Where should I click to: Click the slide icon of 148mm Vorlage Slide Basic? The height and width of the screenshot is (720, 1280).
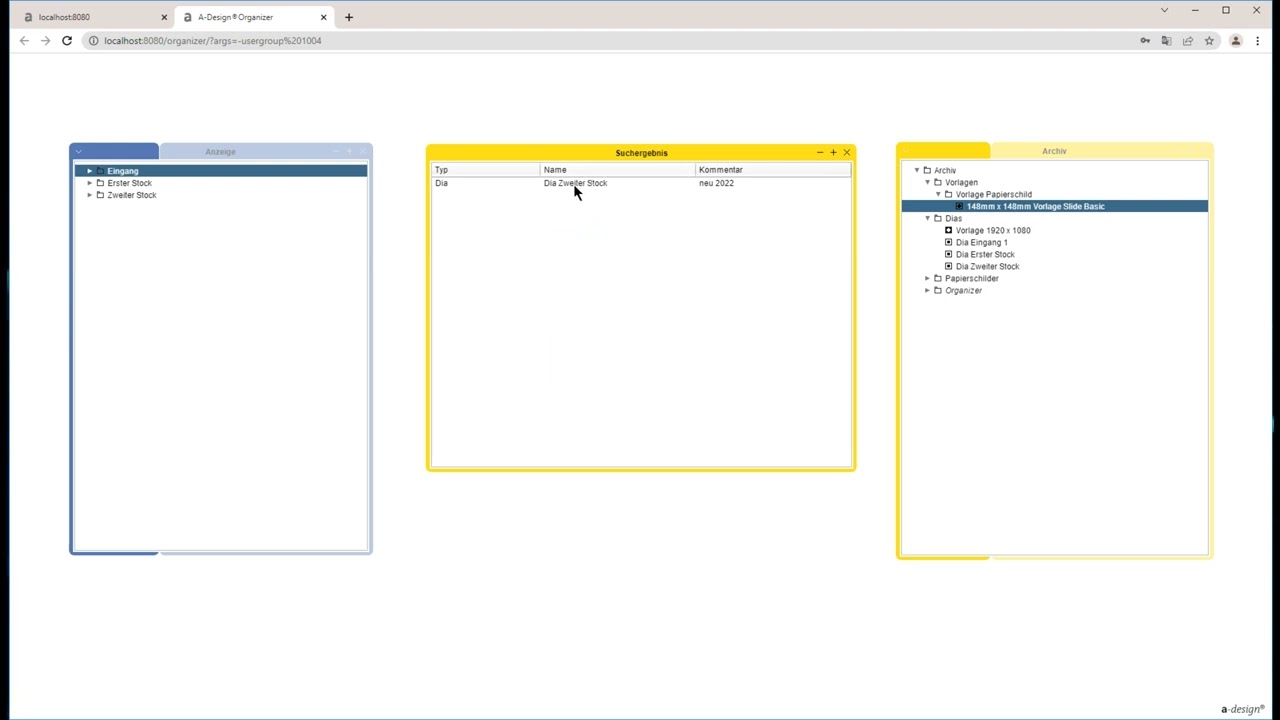959,206
